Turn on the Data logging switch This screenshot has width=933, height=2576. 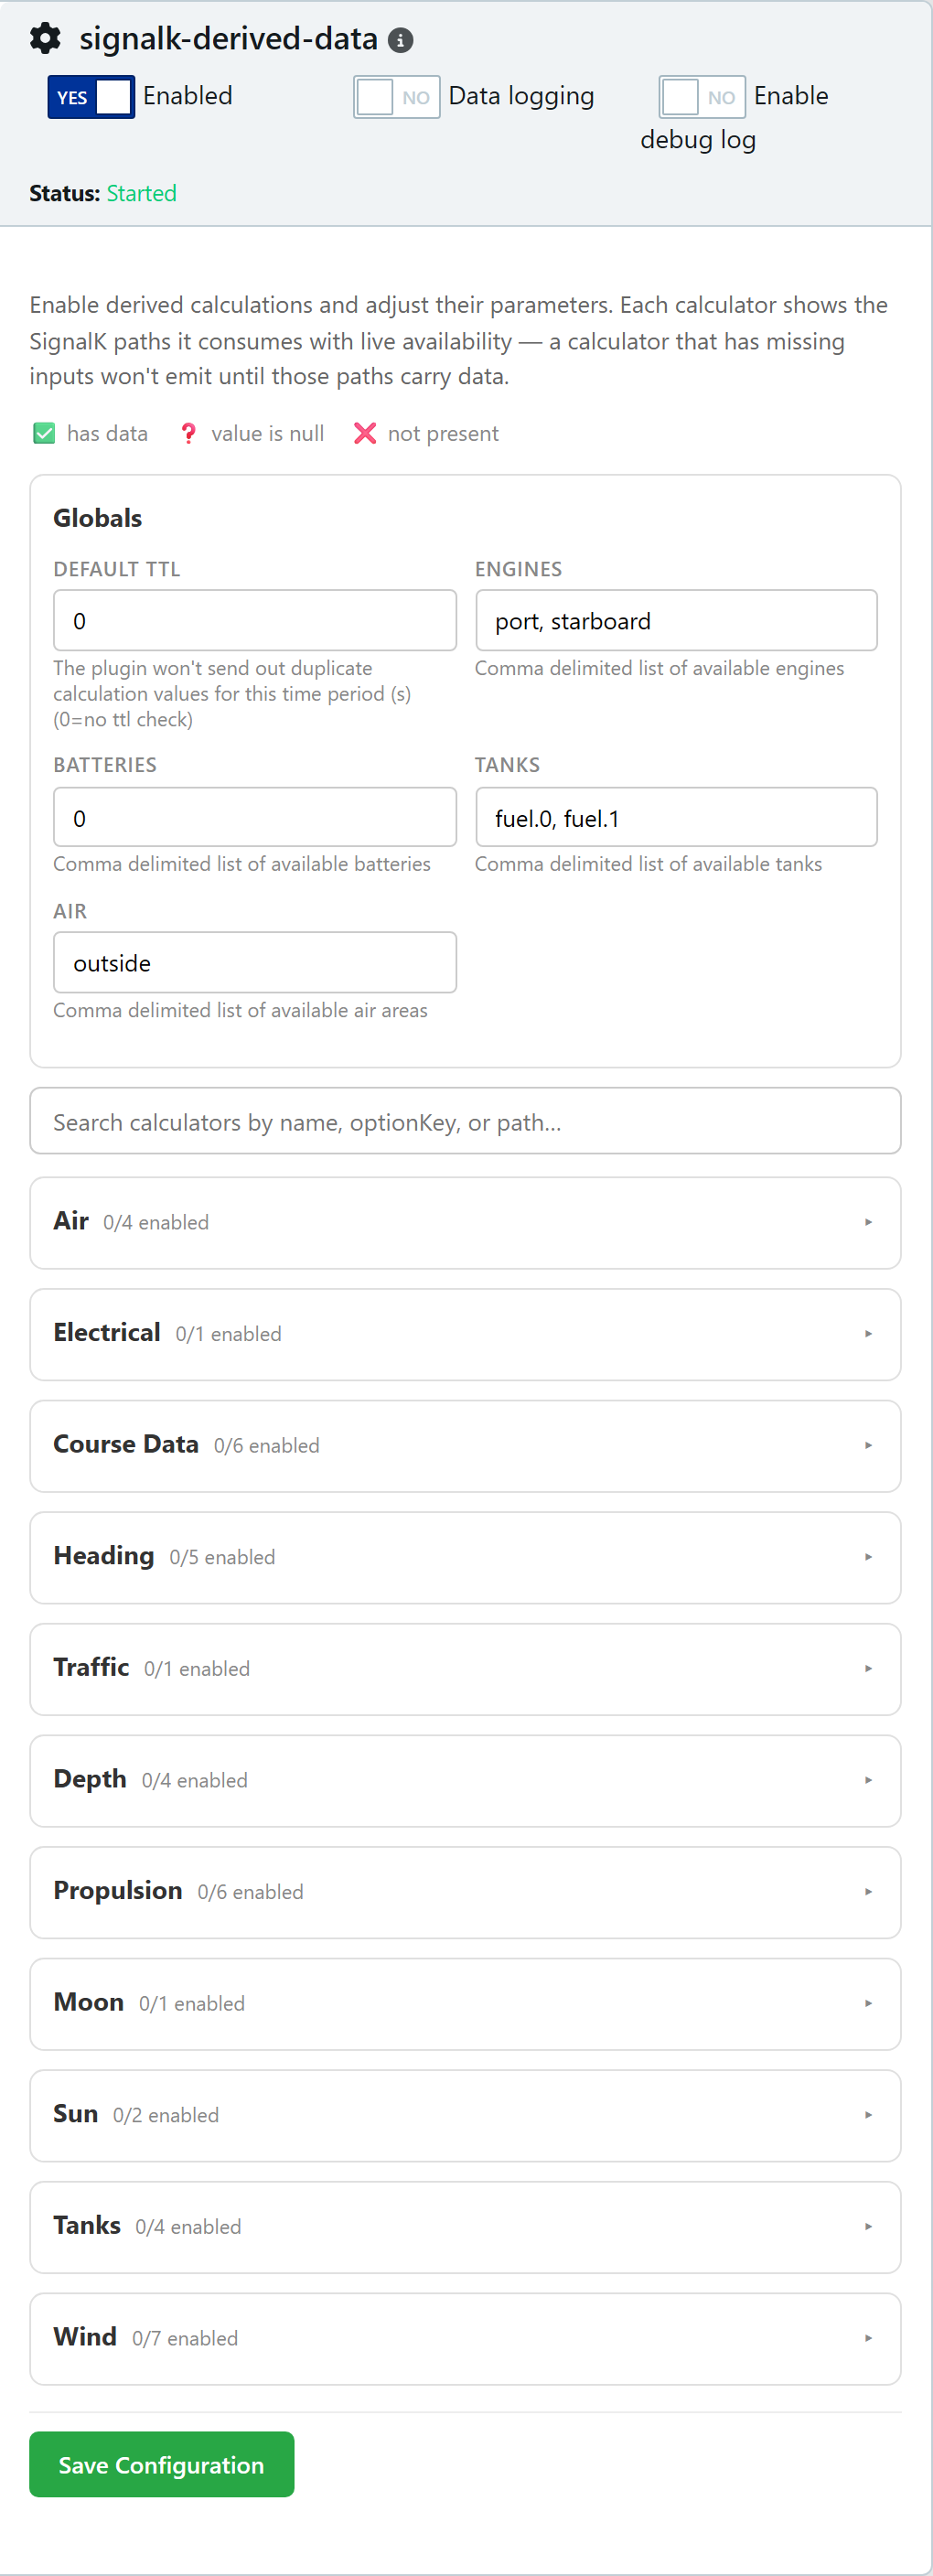coord(397,97)
